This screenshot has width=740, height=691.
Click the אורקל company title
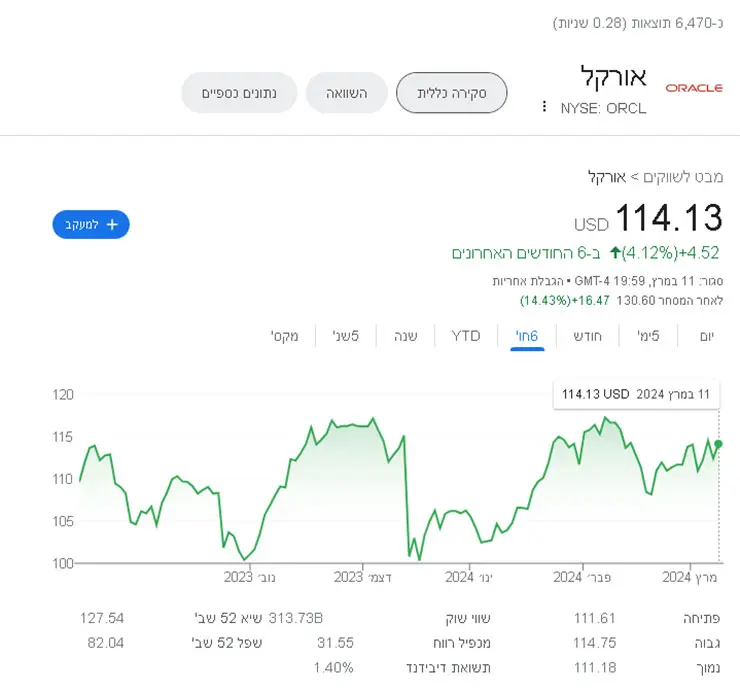pos(613,77)
